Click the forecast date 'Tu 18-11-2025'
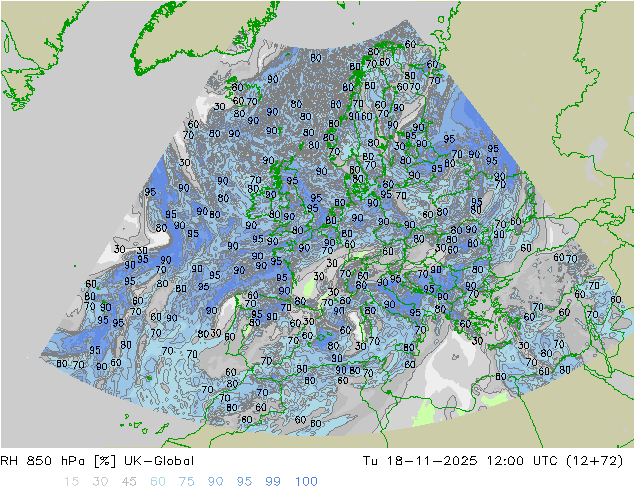 420,461
